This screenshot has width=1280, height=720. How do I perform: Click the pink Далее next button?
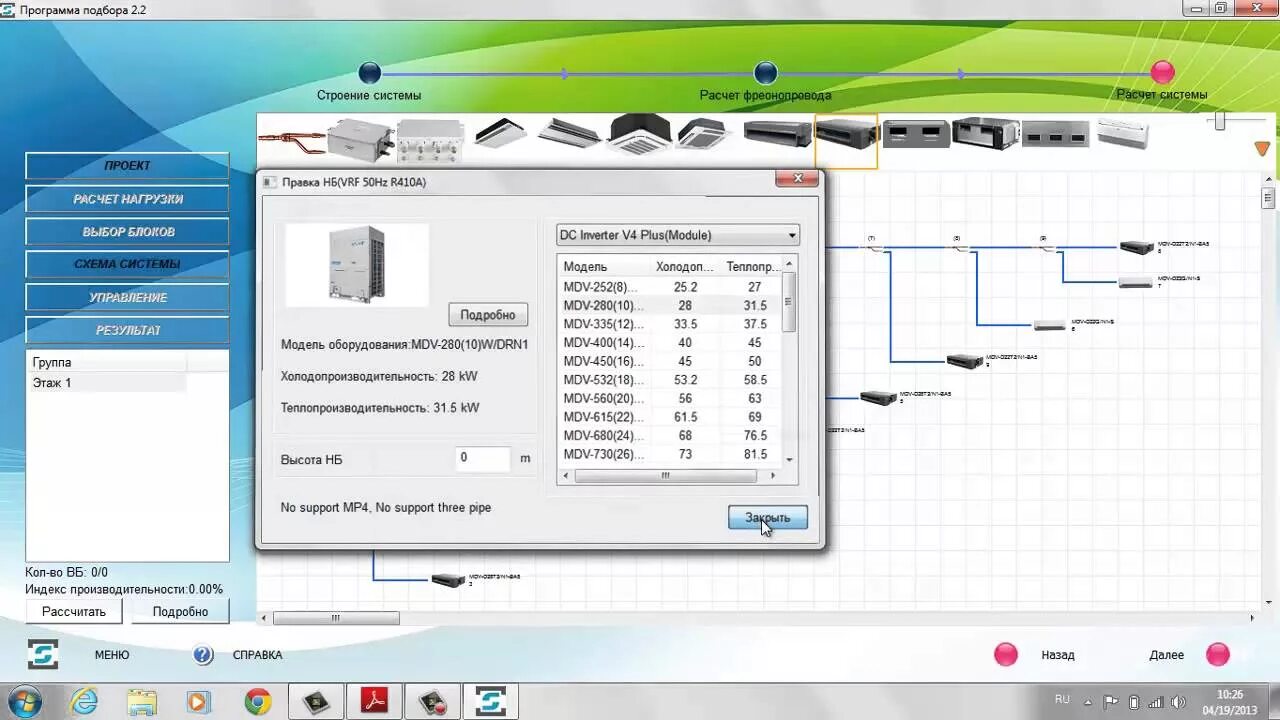[1218, 655]
